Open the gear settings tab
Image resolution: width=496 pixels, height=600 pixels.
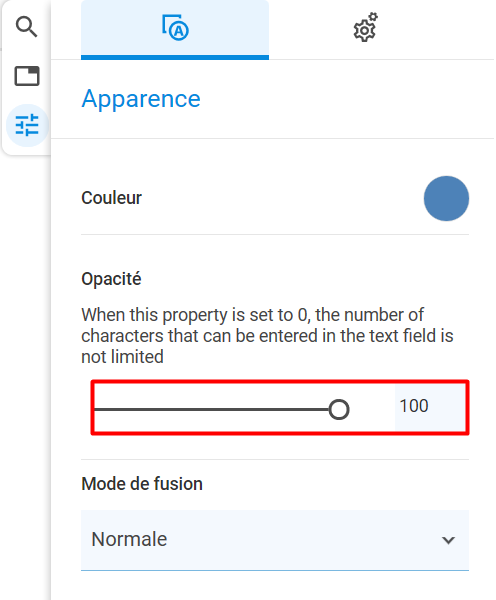click(365, 28)
